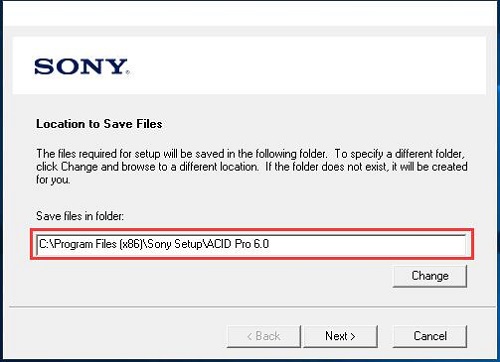
Task: Go to previous step with < Back
Action: click(x=264, y=336)
